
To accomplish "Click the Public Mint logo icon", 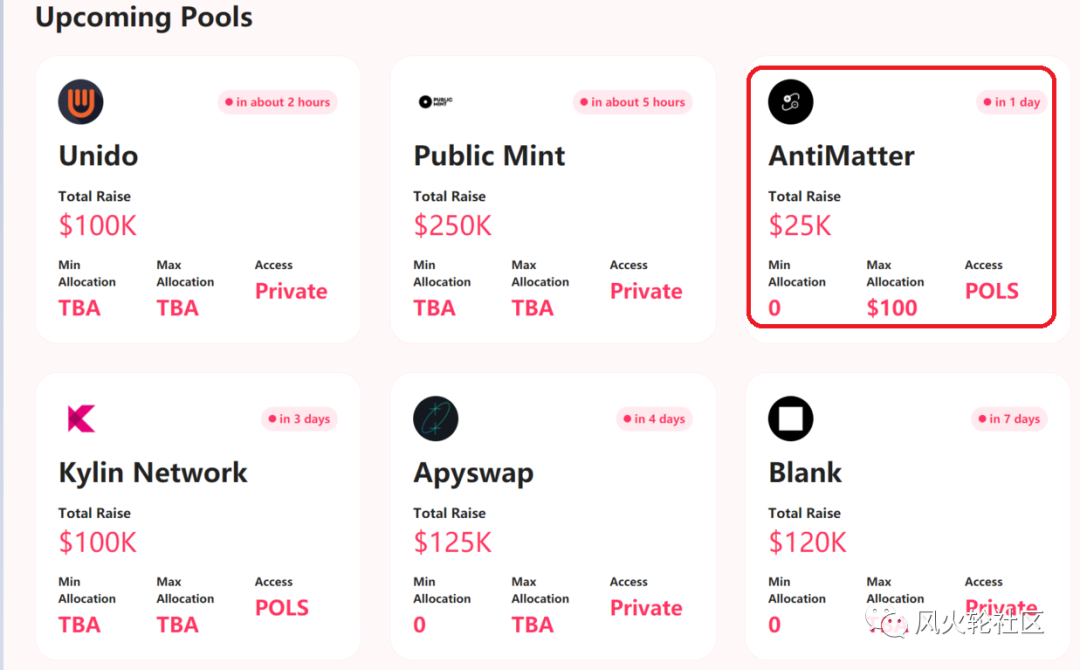I will point(436,102).
